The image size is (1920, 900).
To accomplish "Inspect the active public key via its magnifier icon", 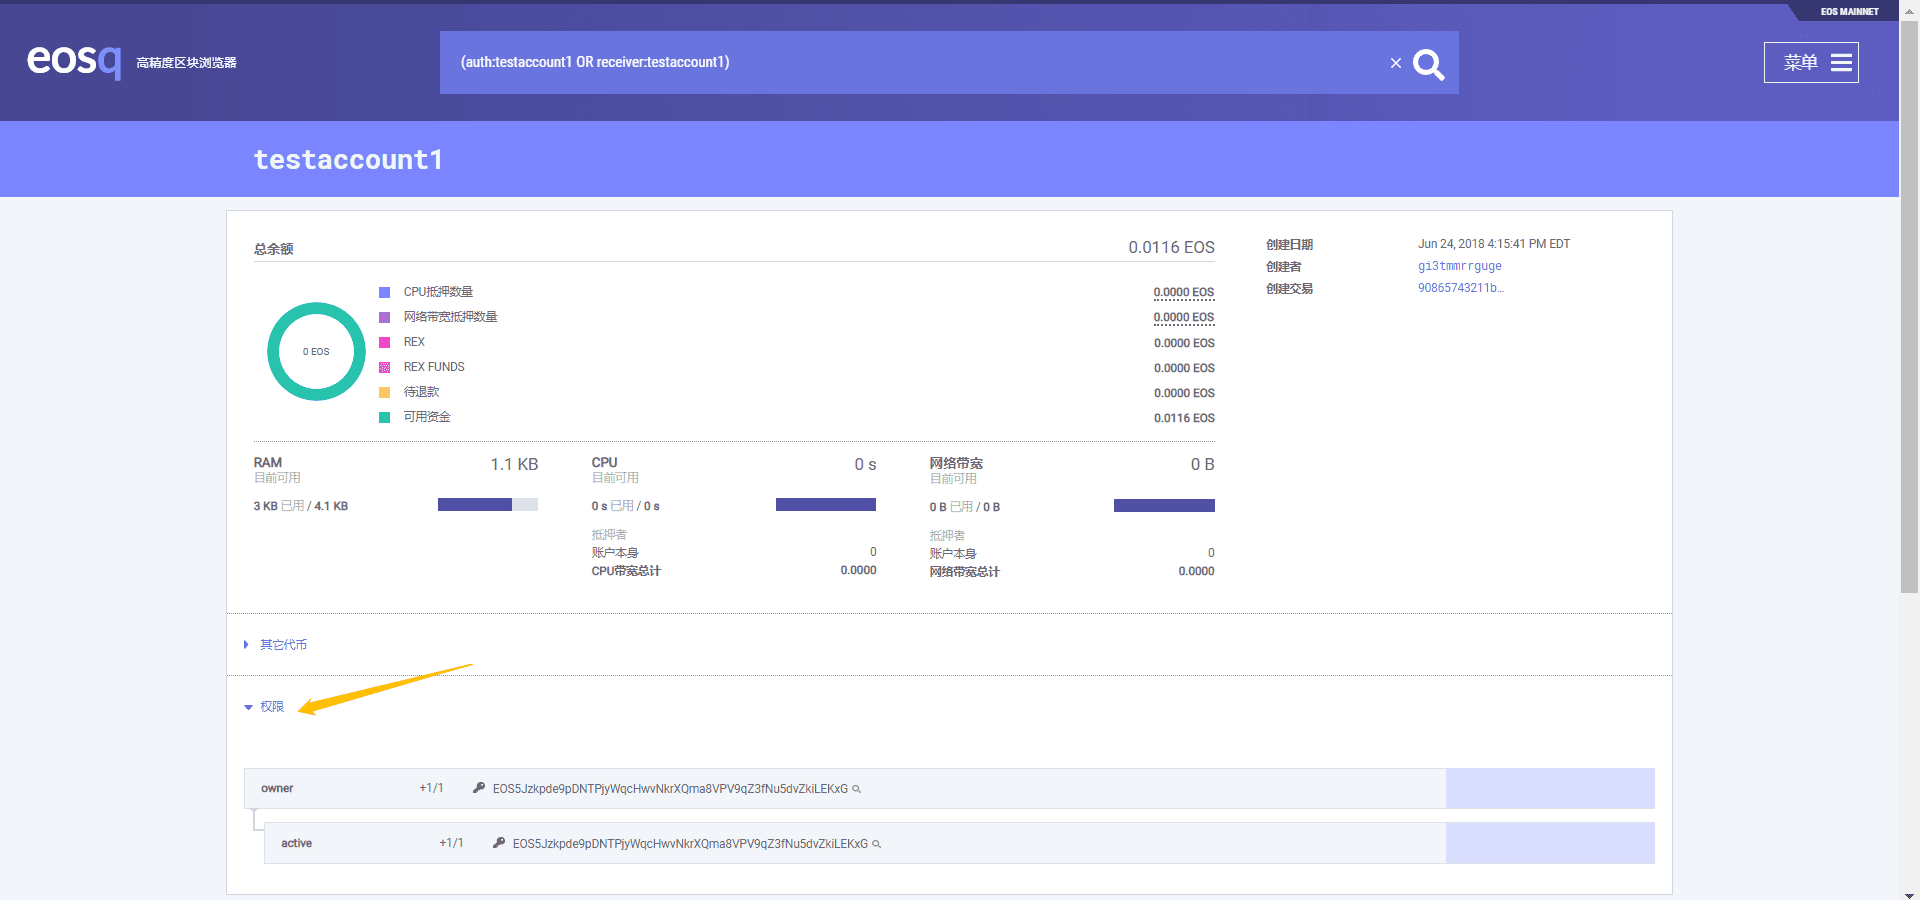I will pyautogui.click(x=876, y=844).
